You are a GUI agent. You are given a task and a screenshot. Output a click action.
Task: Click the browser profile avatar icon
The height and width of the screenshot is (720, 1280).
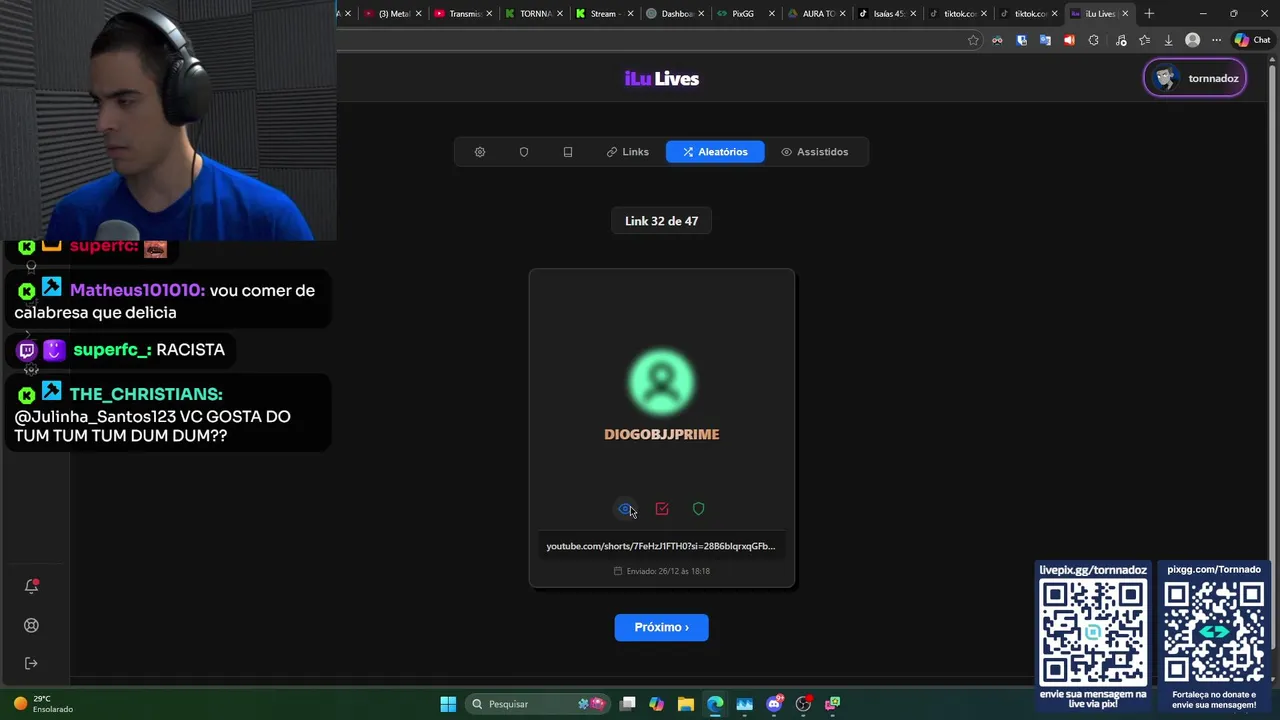pyautogui.click(x=1192, y=40)
